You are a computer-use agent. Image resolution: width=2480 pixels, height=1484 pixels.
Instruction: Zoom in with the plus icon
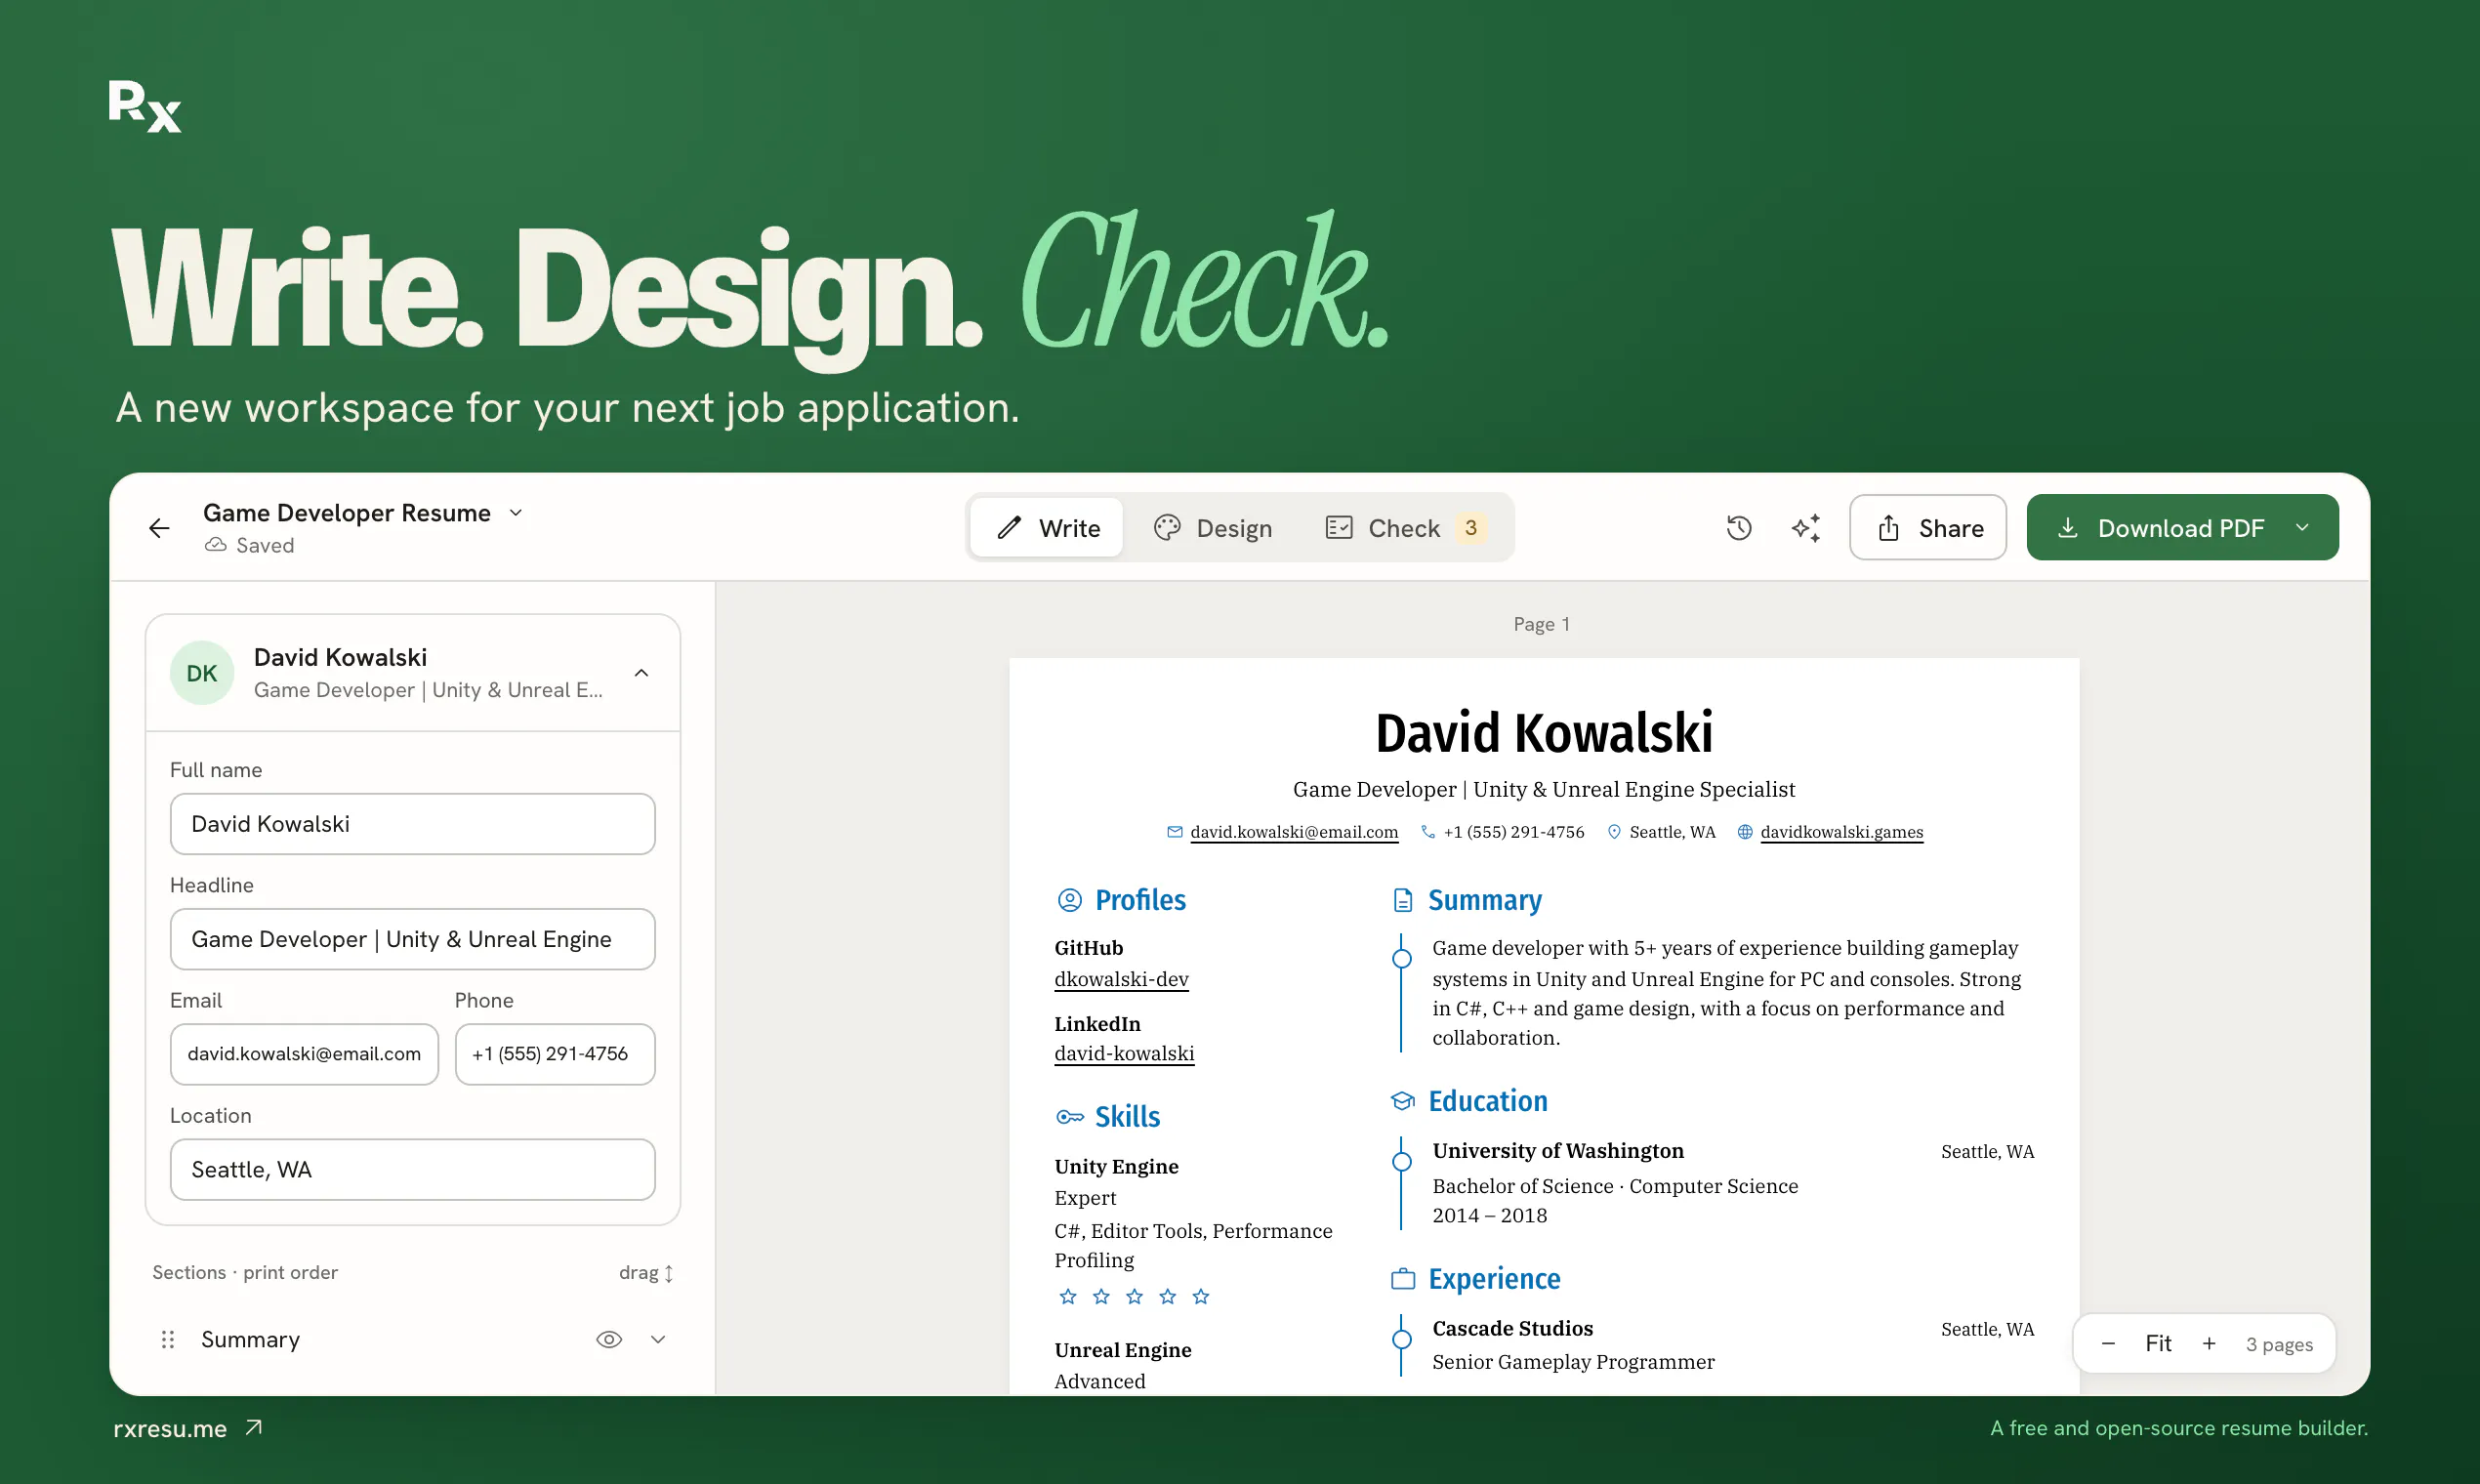coord(2209,1344)
